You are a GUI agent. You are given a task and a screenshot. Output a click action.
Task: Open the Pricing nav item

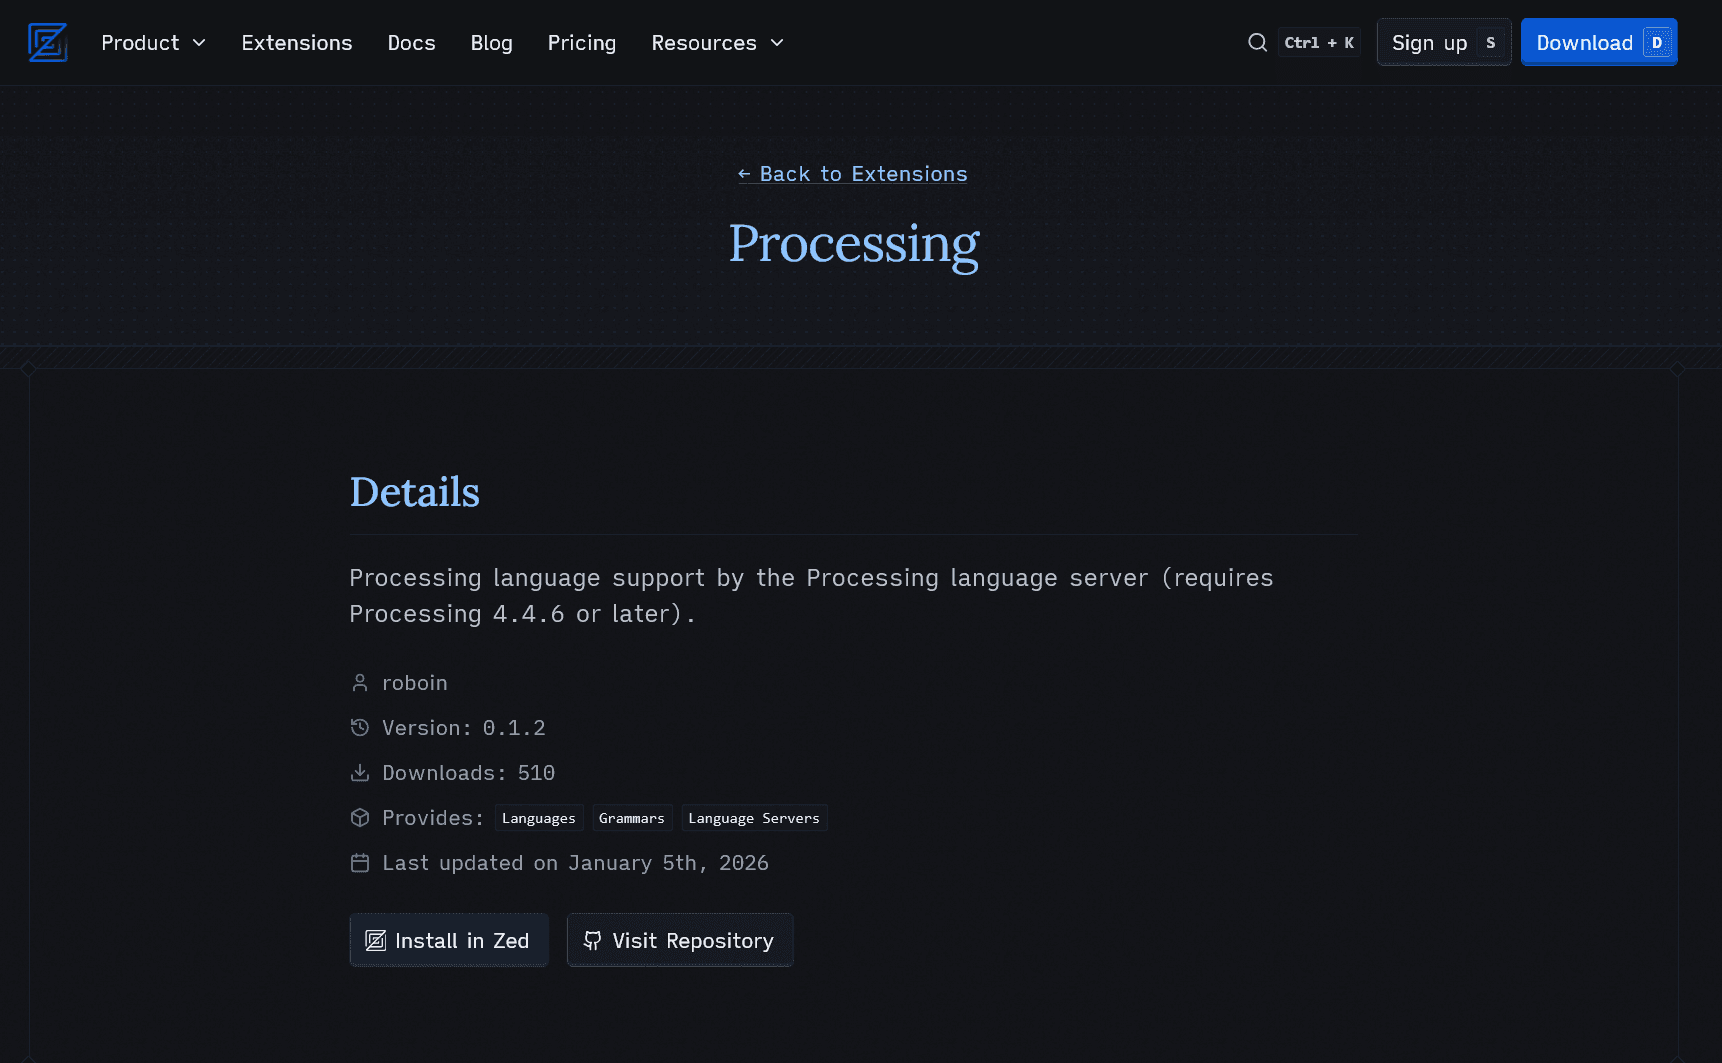[582, 43]
